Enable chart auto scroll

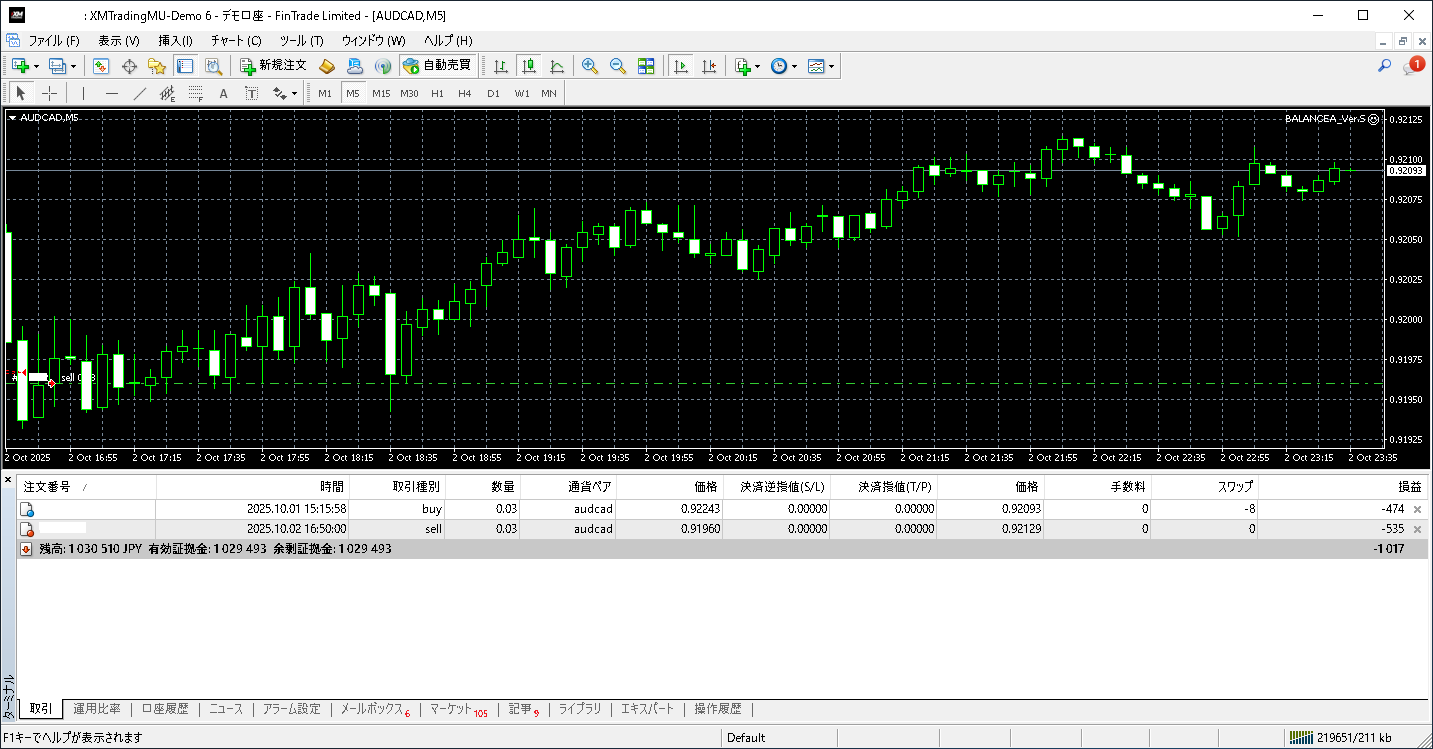point(681,66)
